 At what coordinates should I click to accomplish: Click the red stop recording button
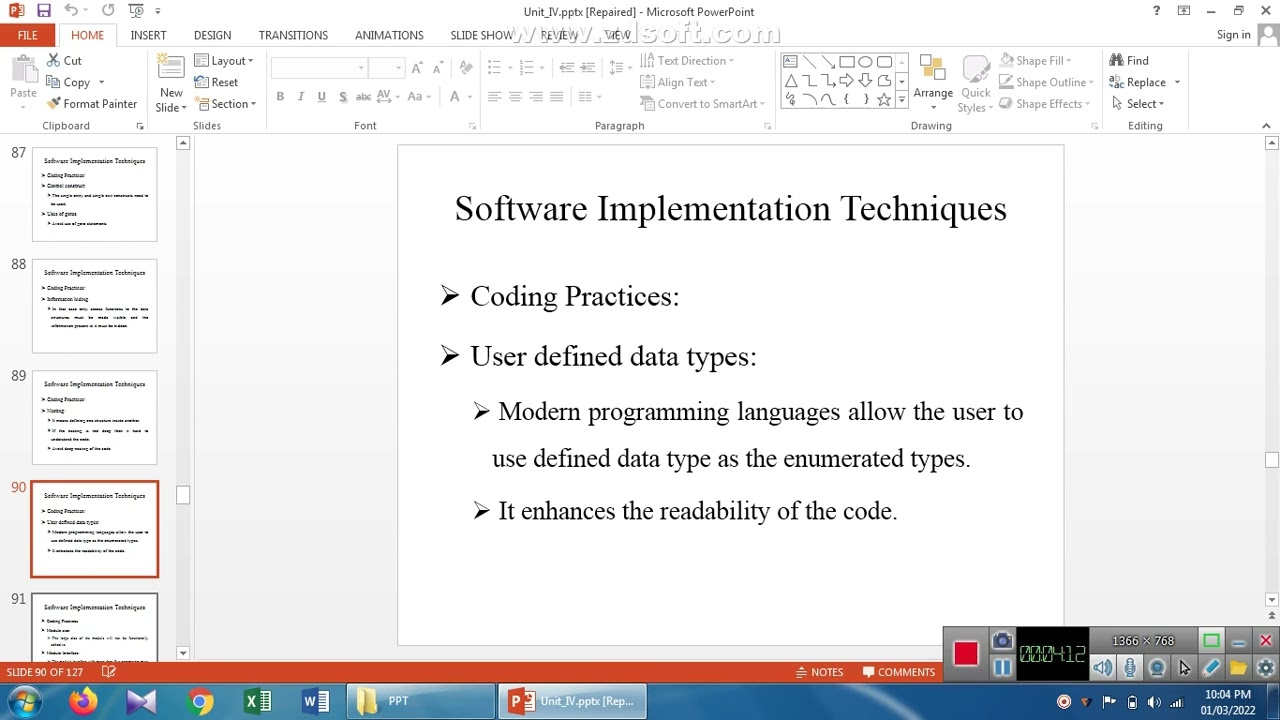pyautogui.click(x=965, y=654)
